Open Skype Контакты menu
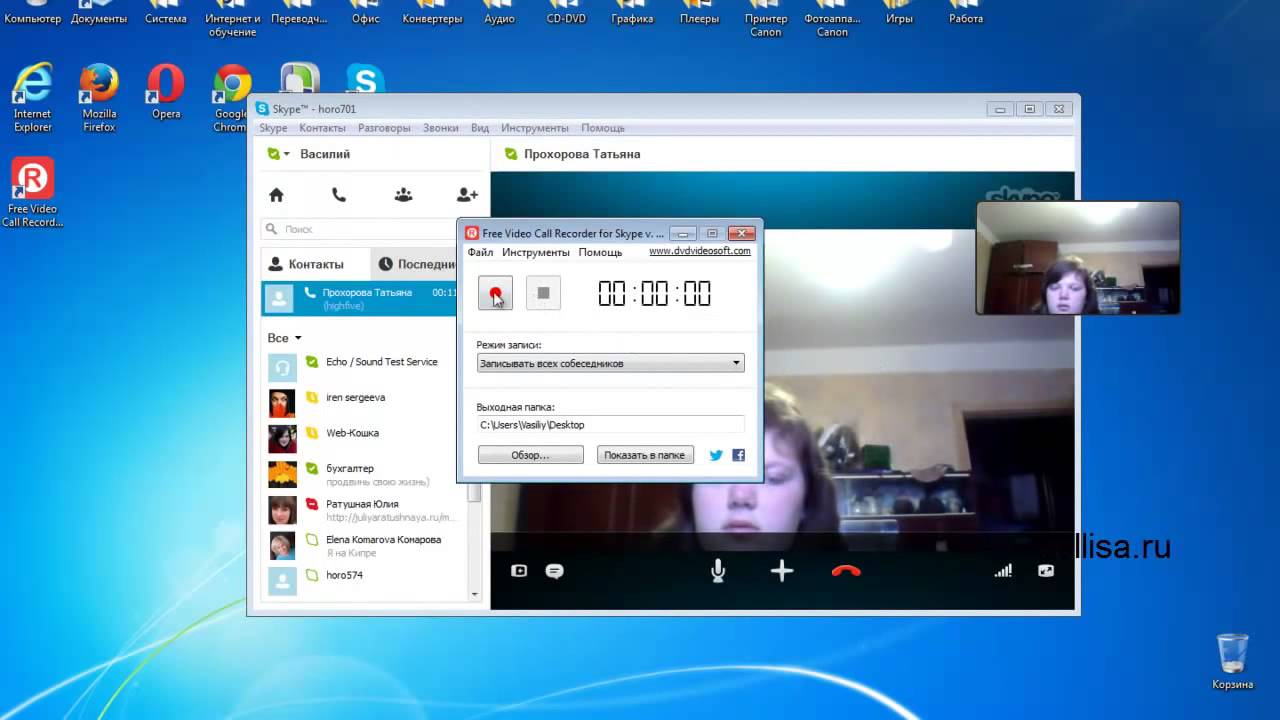Screen dimensions: 1280x720 pyautogui.click(x=322, y=128)
